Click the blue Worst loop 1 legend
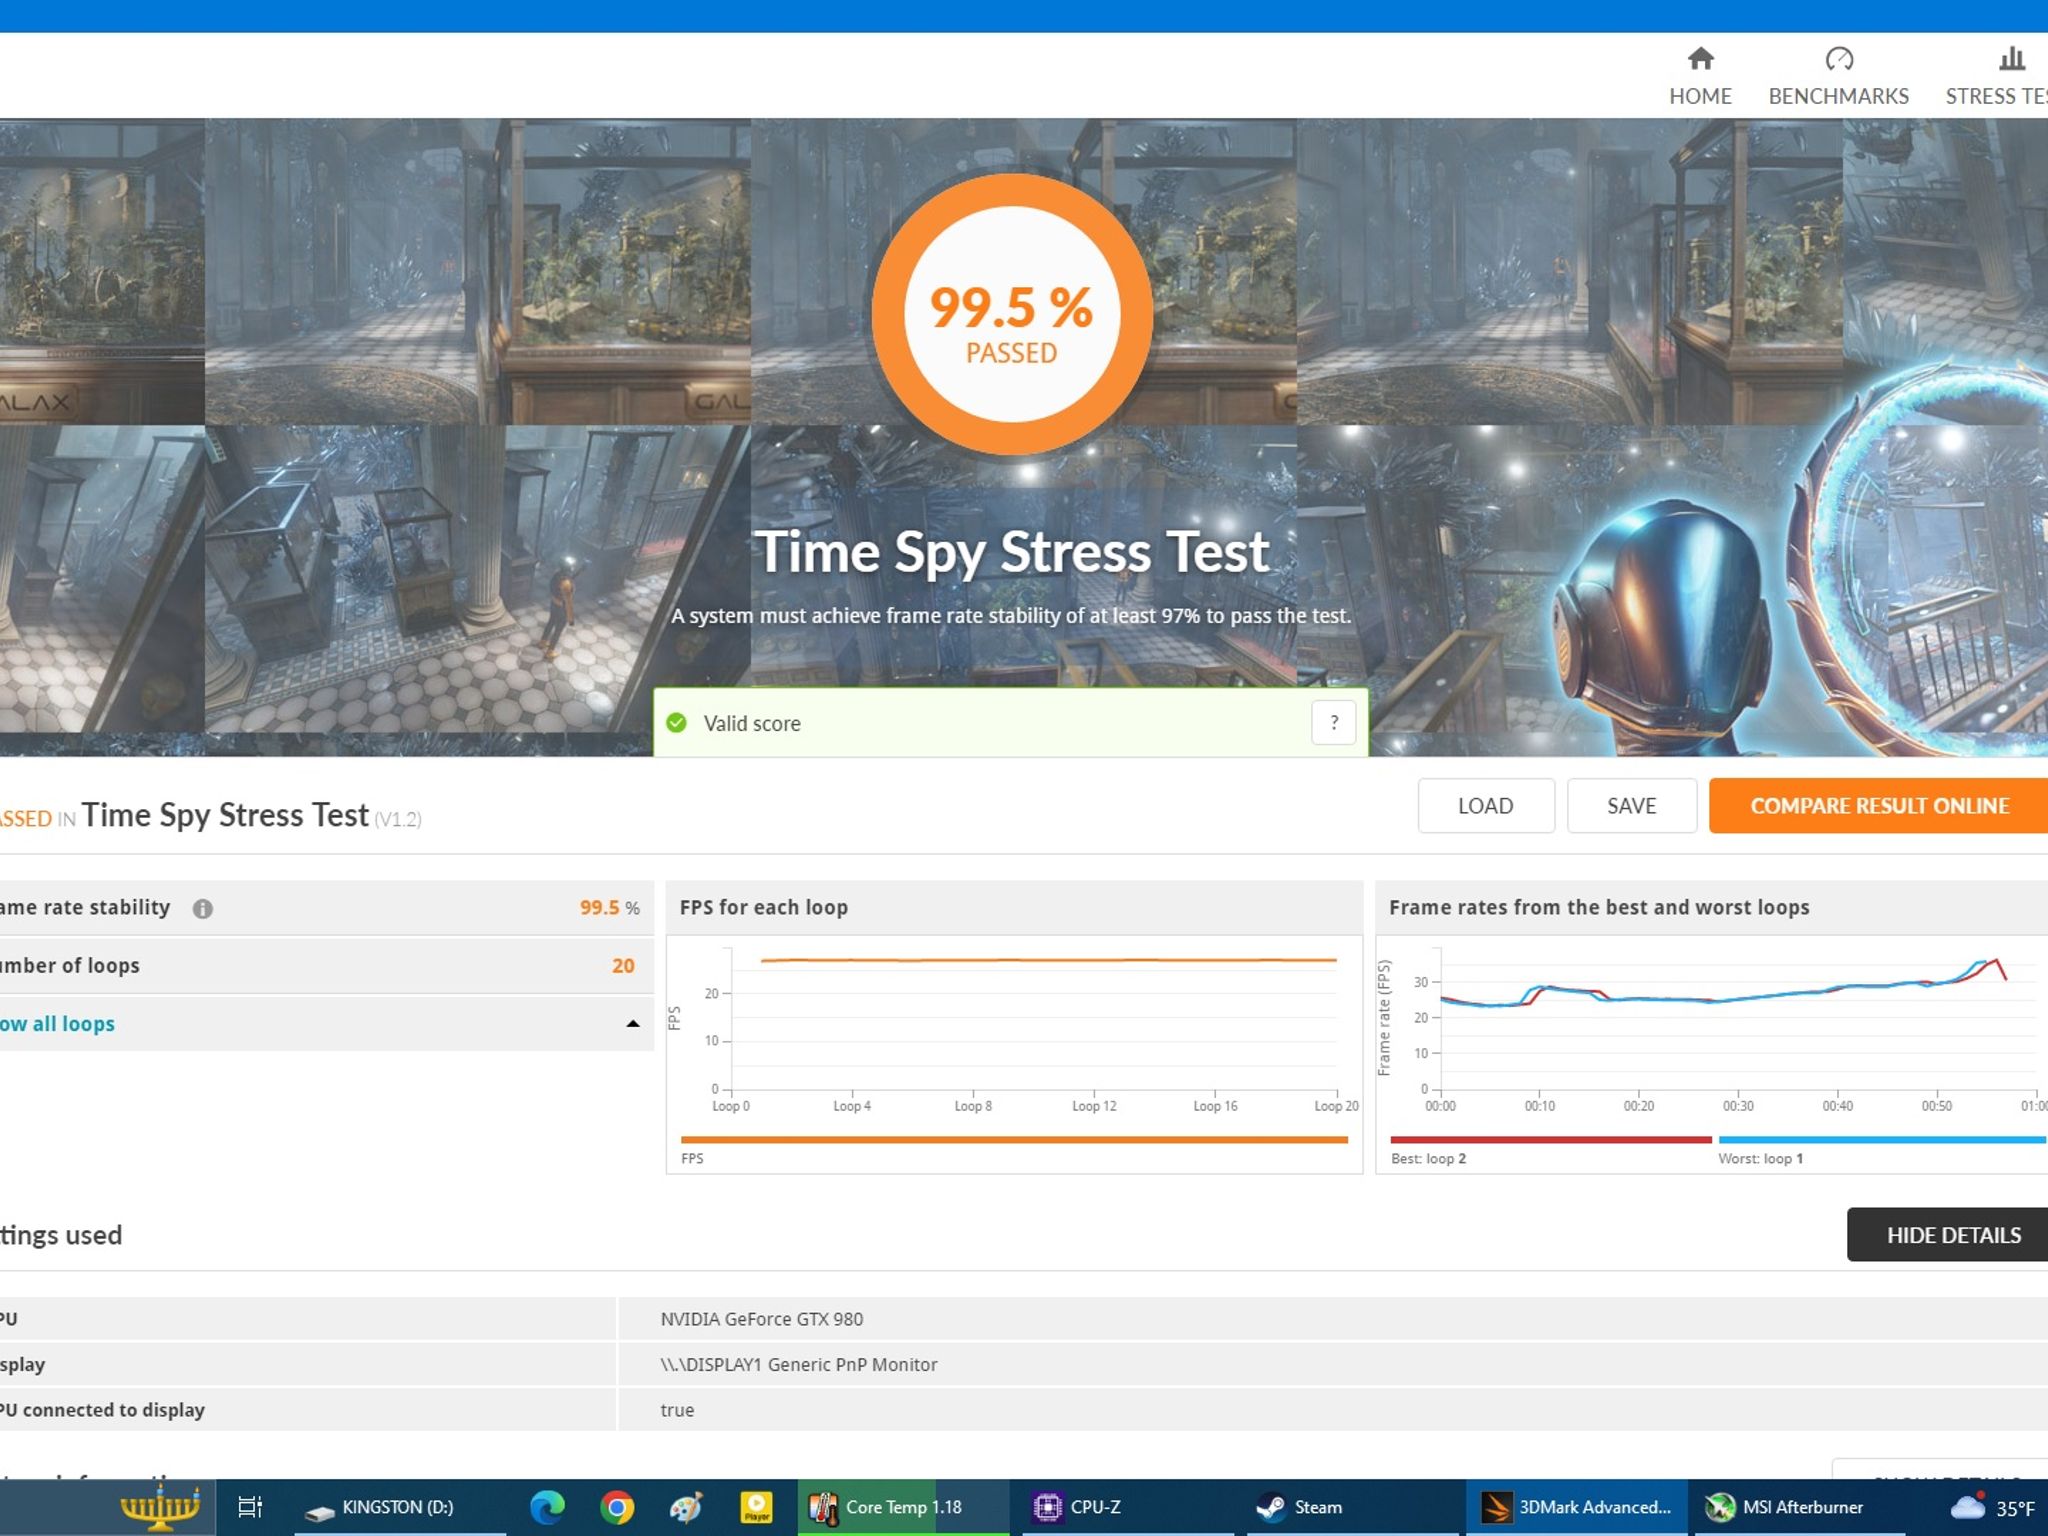The image size is (2048, 1536). pyautogui.click(x=1882, y=1140)
